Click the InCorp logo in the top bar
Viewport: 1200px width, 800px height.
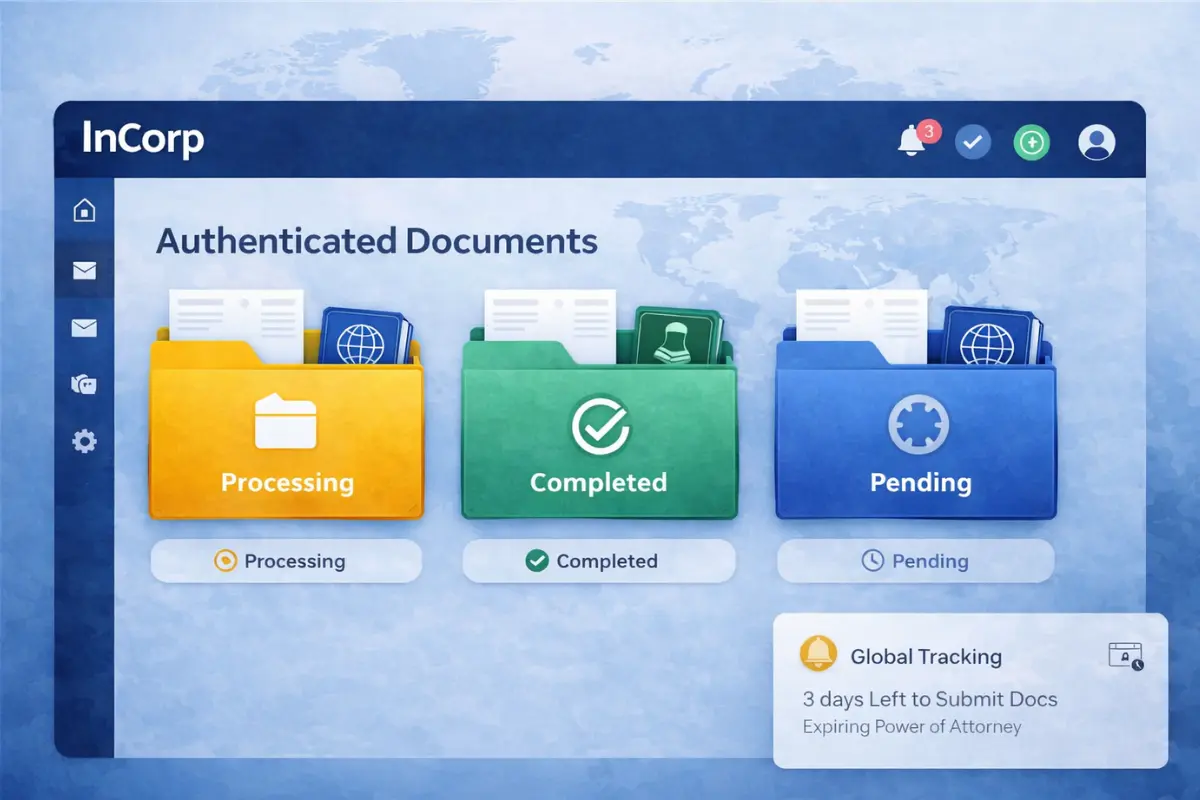(144, 140)
